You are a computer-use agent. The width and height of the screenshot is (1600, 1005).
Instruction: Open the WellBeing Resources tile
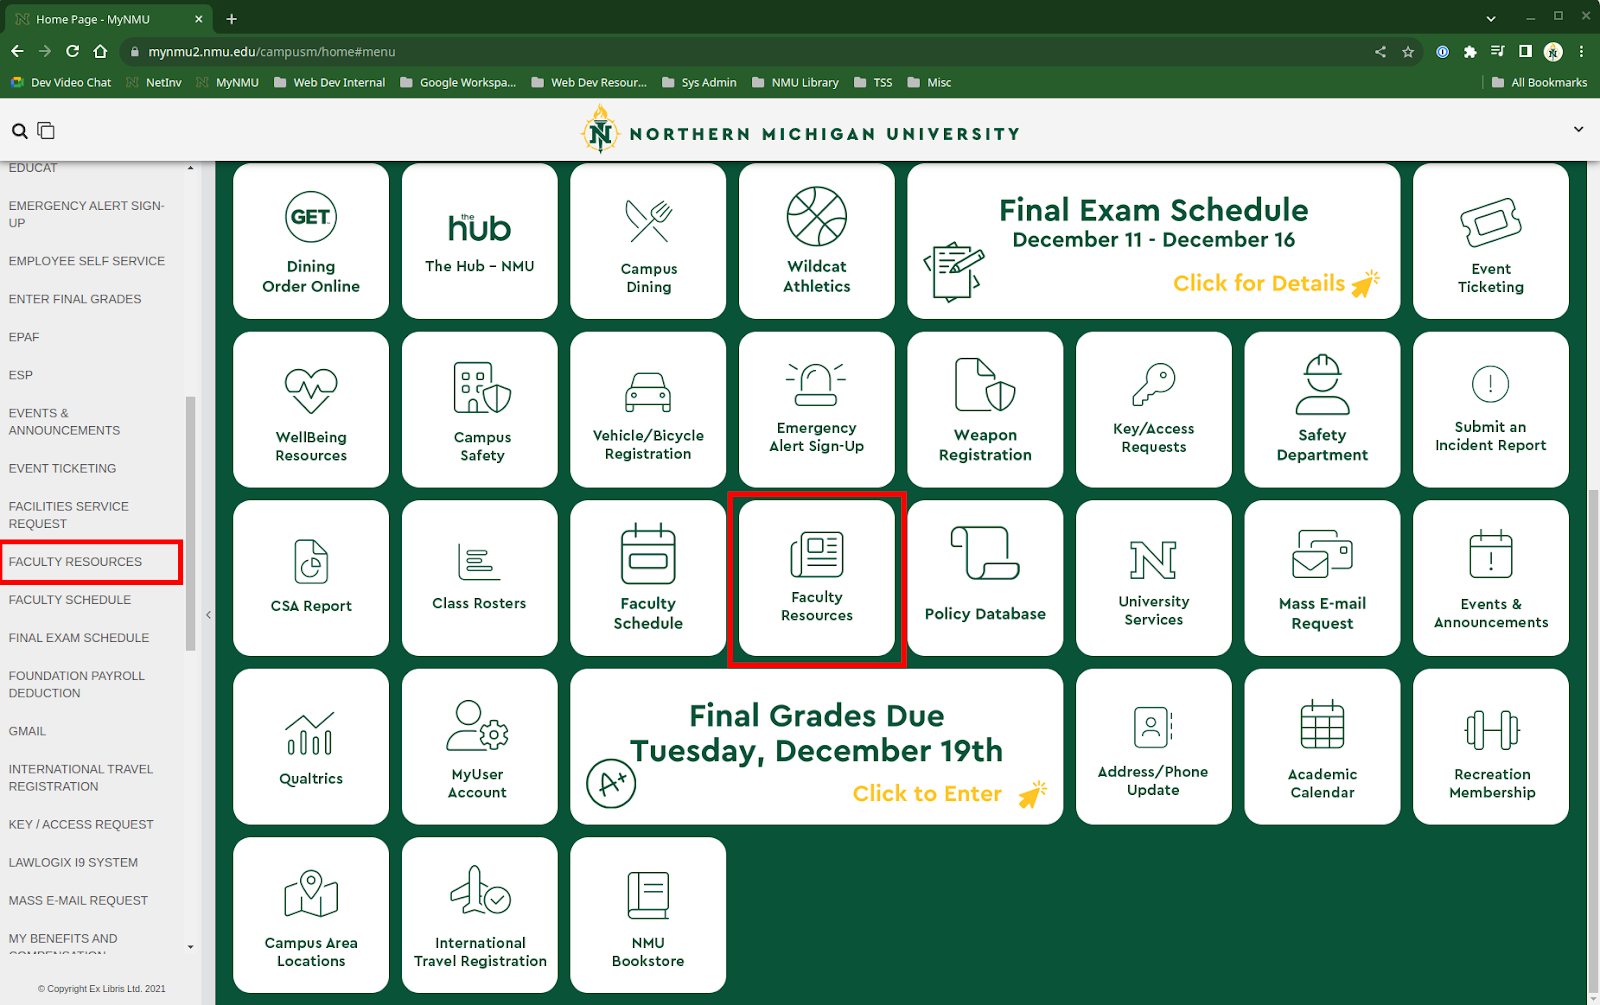[x=311, y=410]
